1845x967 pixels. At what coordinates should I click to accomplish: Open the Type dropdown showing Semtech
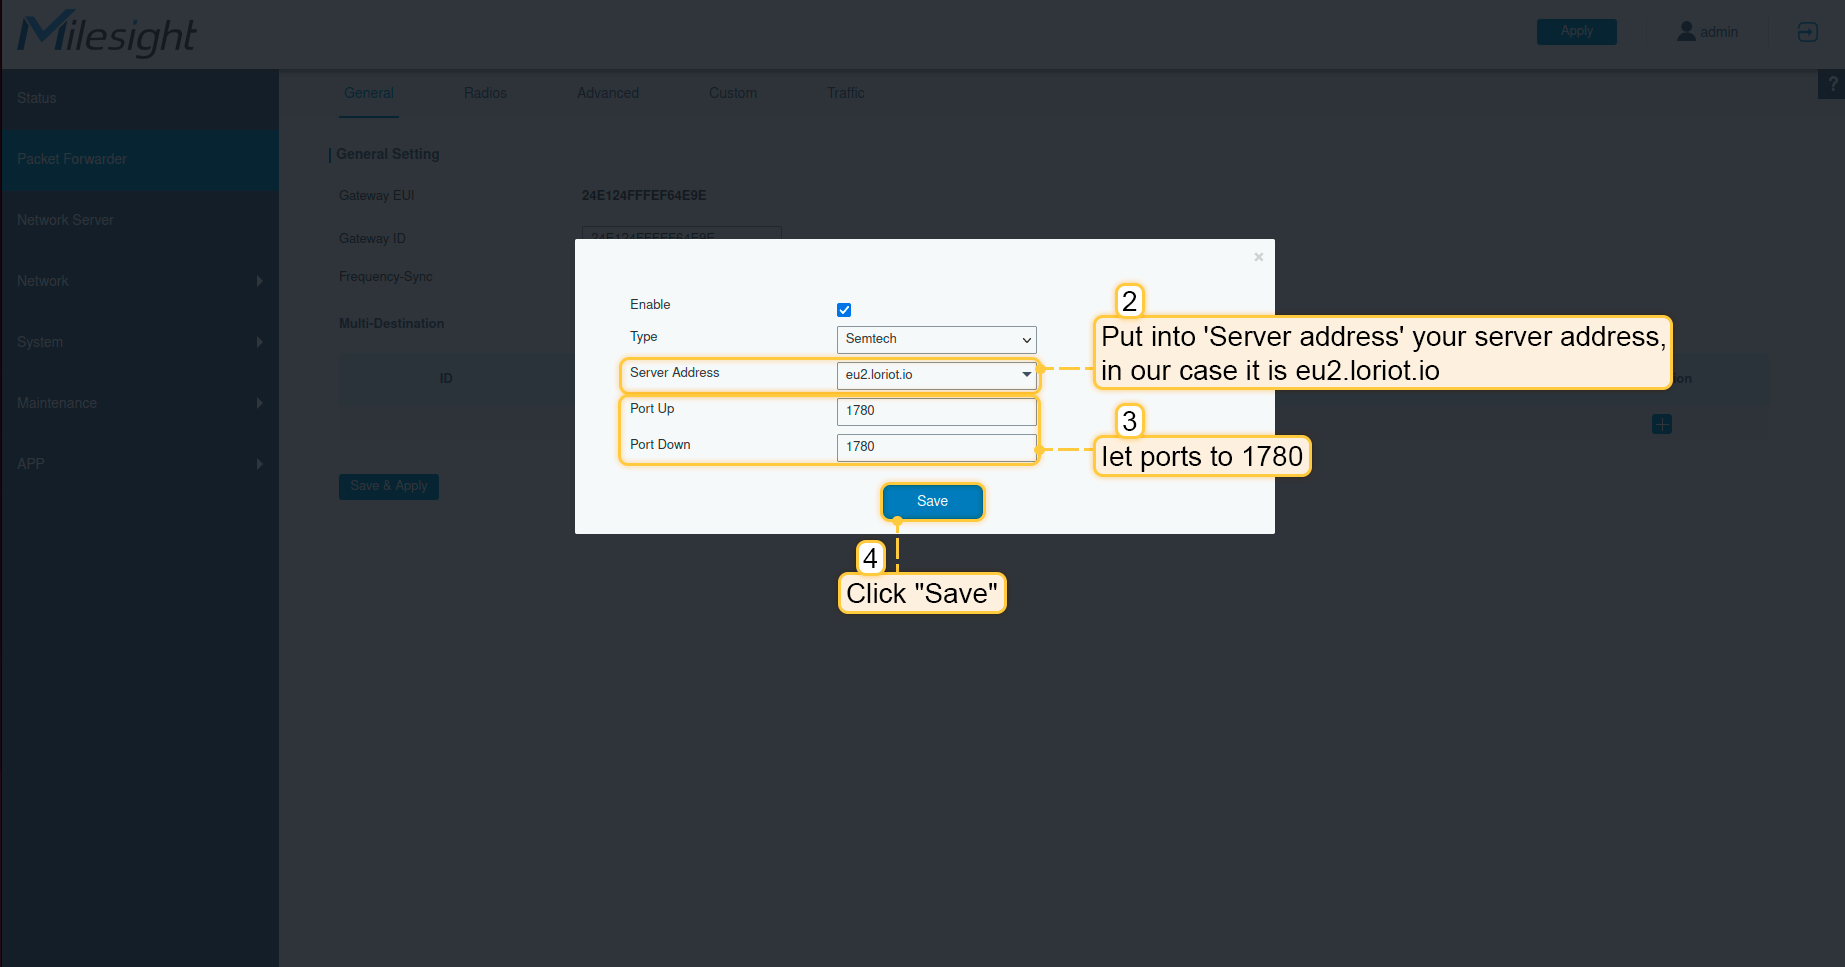point(936,339)
